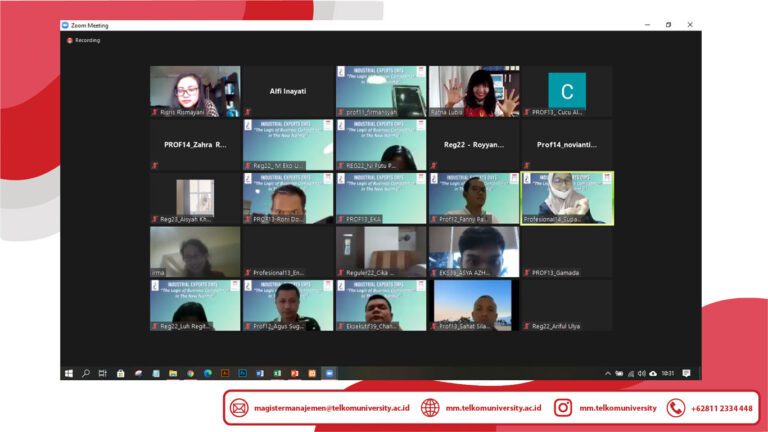The image size is (768, 432).
Task: Click the globe website icon in the footer
Action: 430,408
